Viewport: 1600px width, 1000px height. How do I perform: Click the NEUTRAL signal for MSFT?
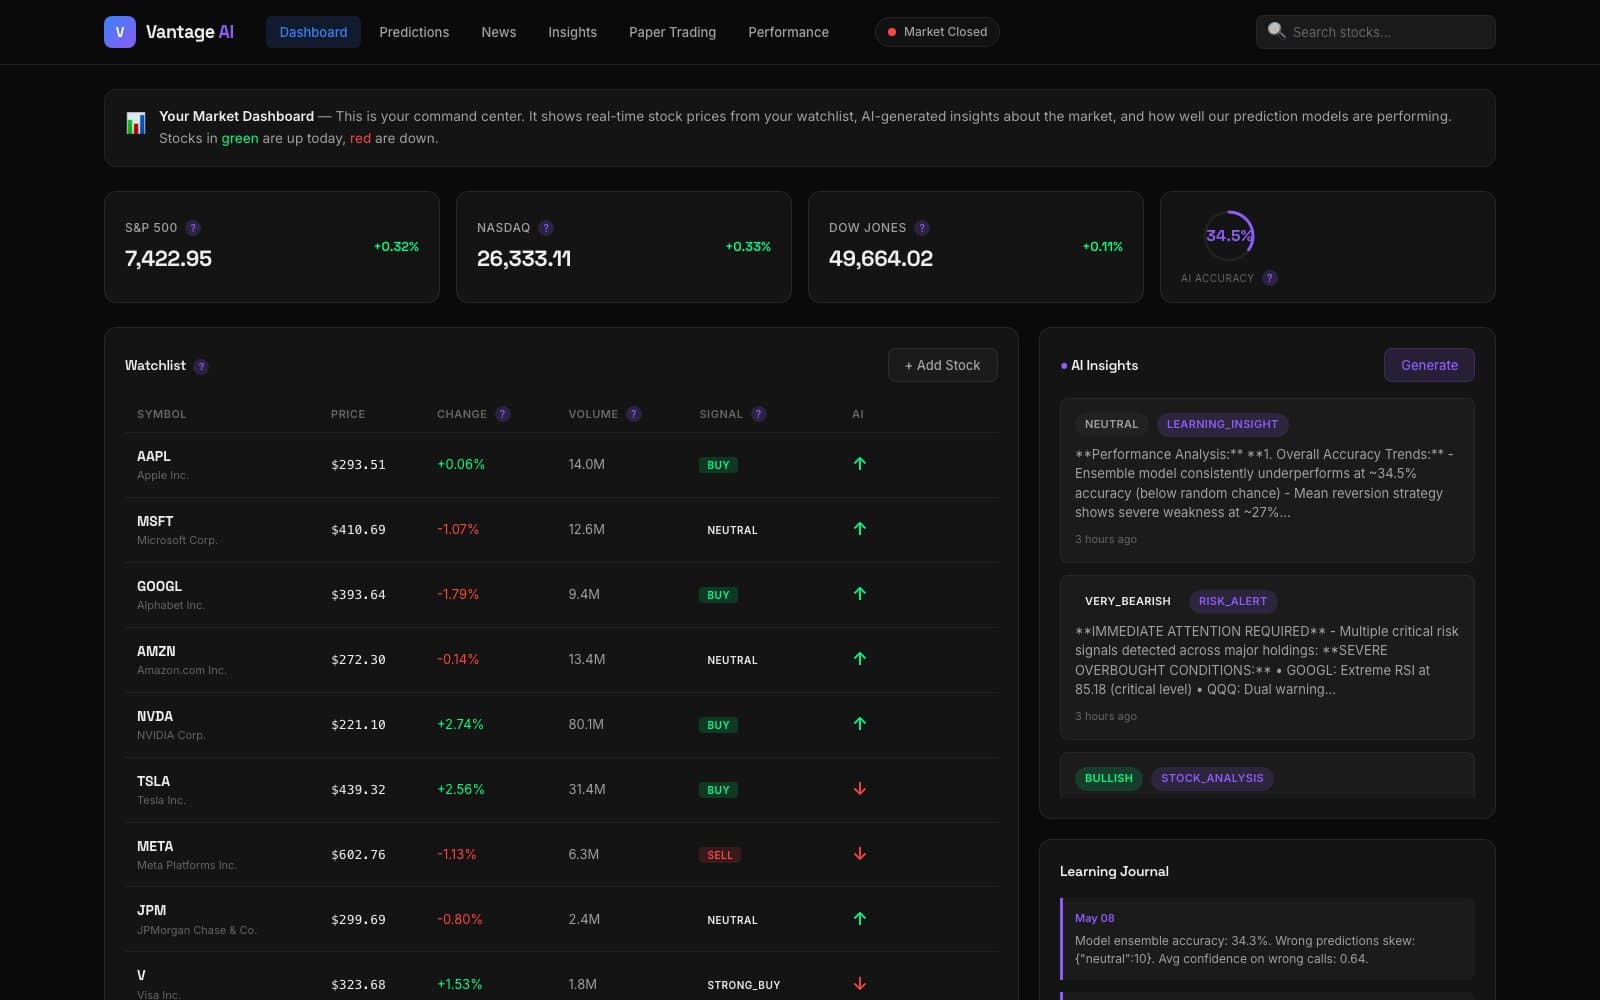coord(732,530)
